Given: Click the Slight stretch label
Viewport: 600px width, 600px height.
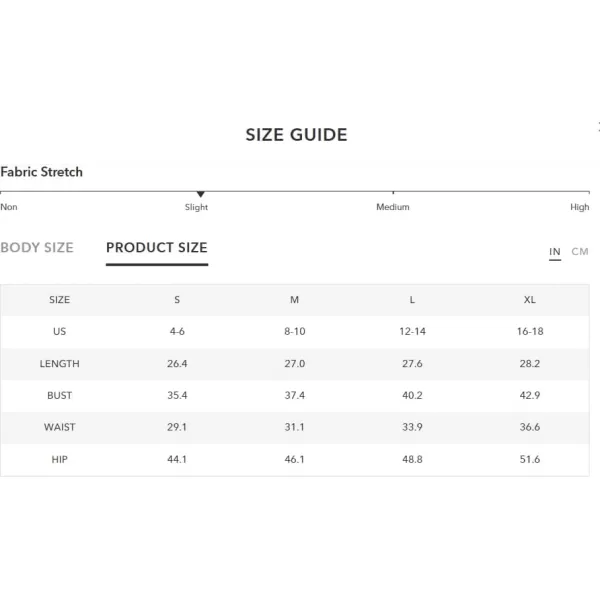Looking at the screenshot, I should [x=196, y=207].
